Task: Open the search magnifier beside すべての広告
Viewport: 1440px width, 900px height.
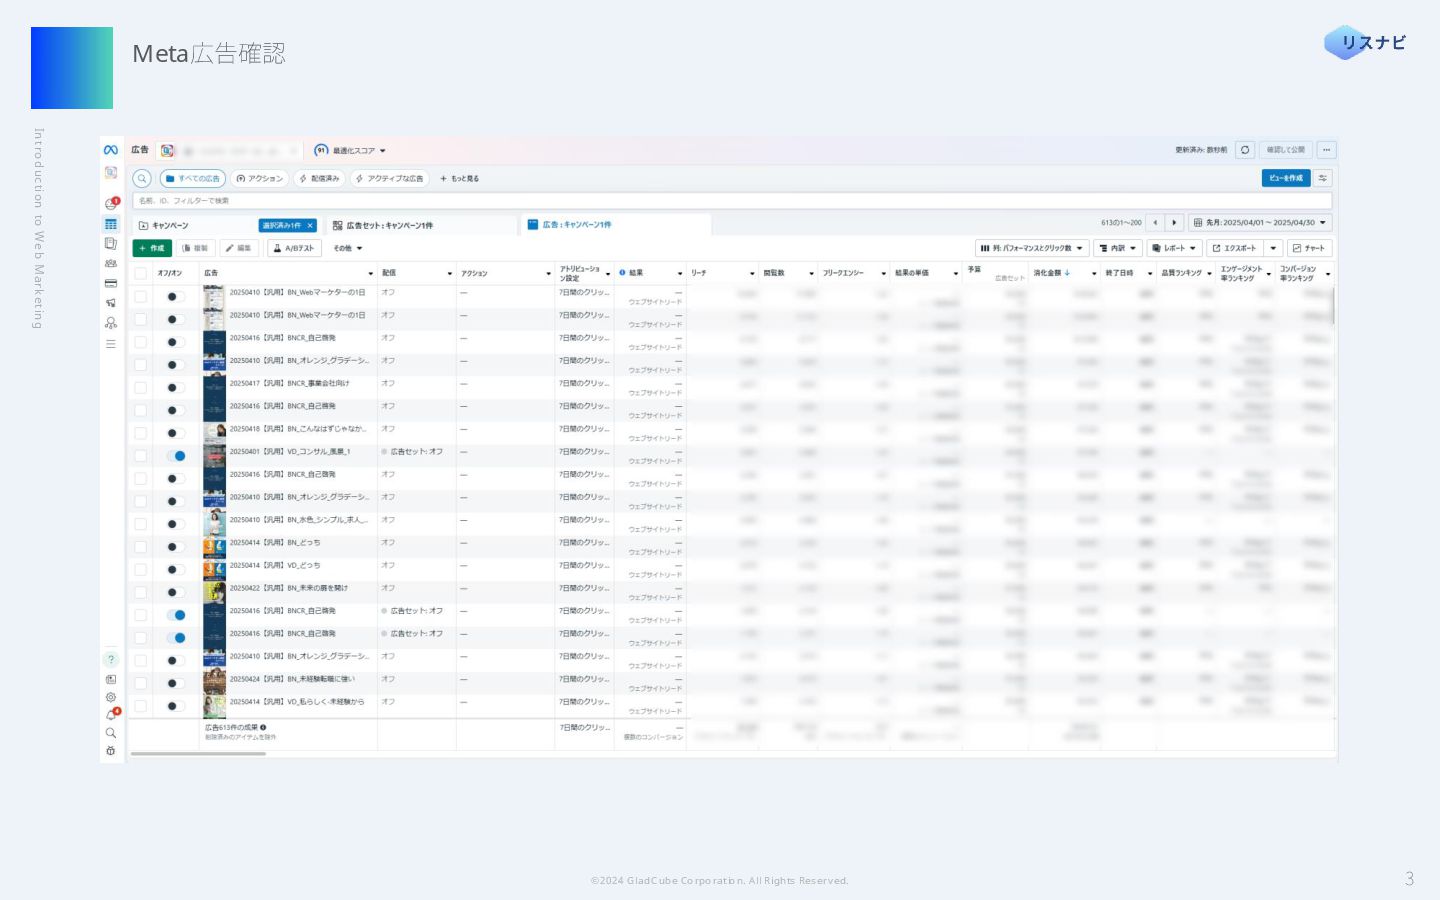Action: (143, 179)
